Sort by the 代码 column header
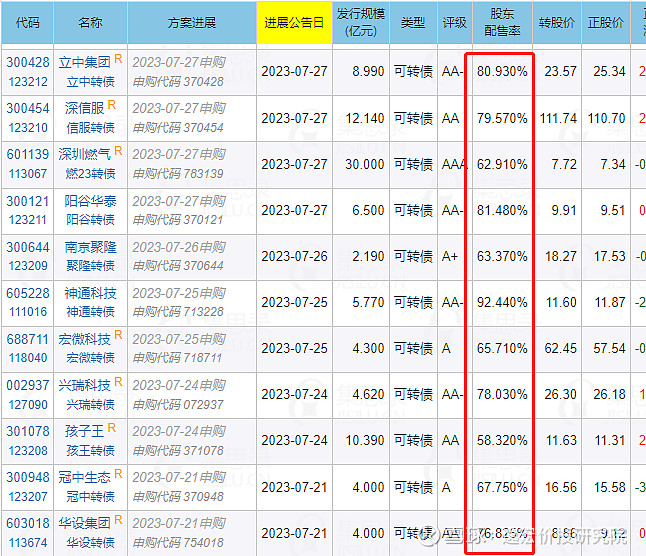Screen dimensions: 646x556 coord(28,23)
